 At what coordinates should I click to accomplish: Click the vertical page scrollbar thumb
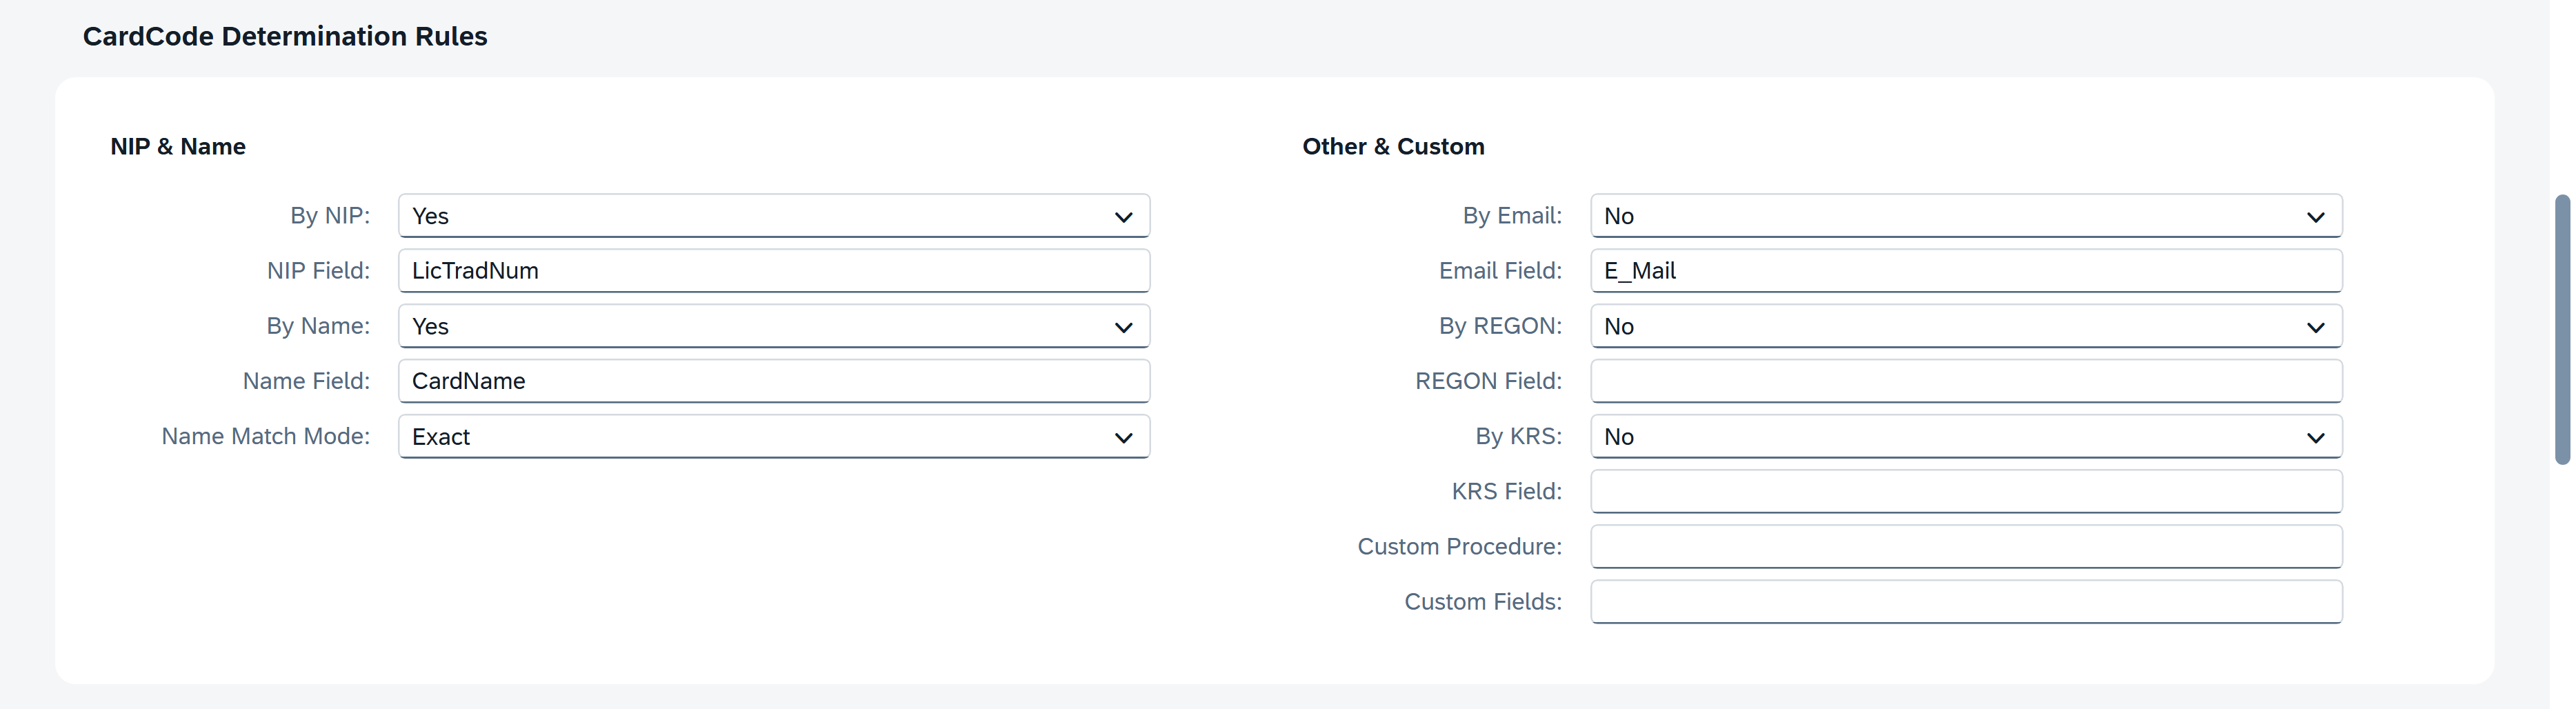(2562, 330)
